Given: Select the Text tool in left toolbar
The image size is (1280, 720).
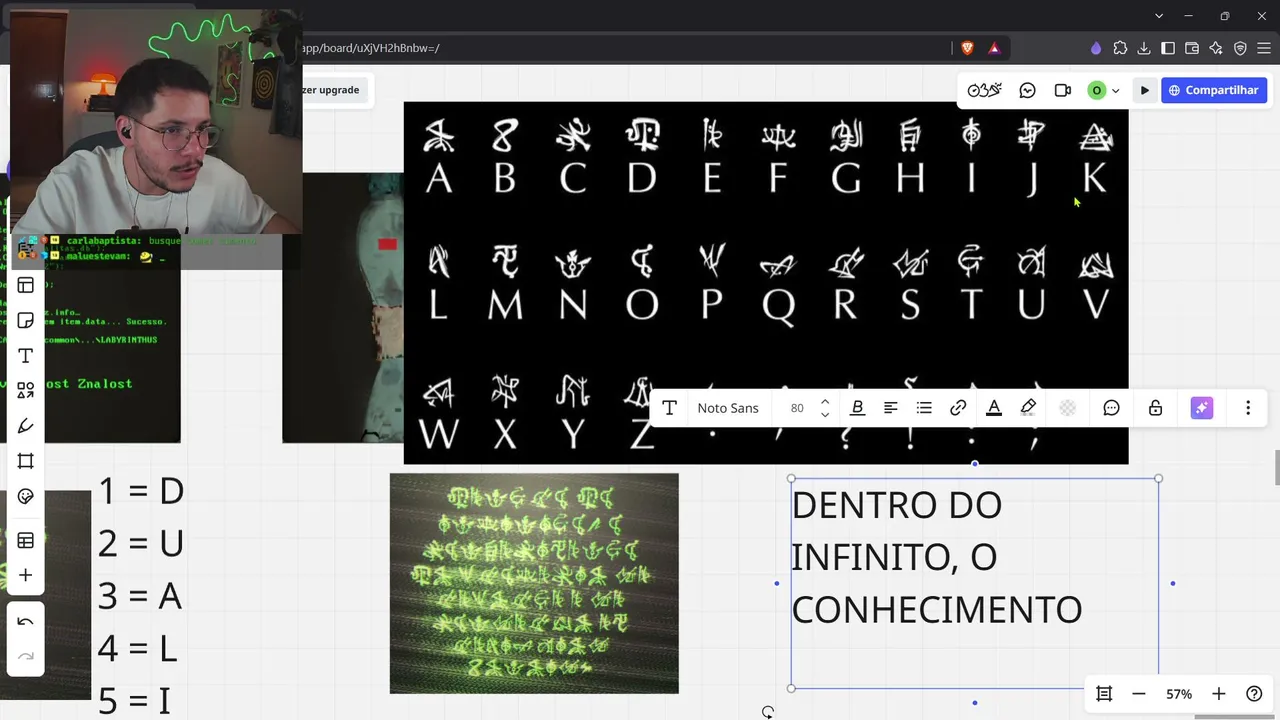Looking at the screenshot, I should [x=26, y=356].
